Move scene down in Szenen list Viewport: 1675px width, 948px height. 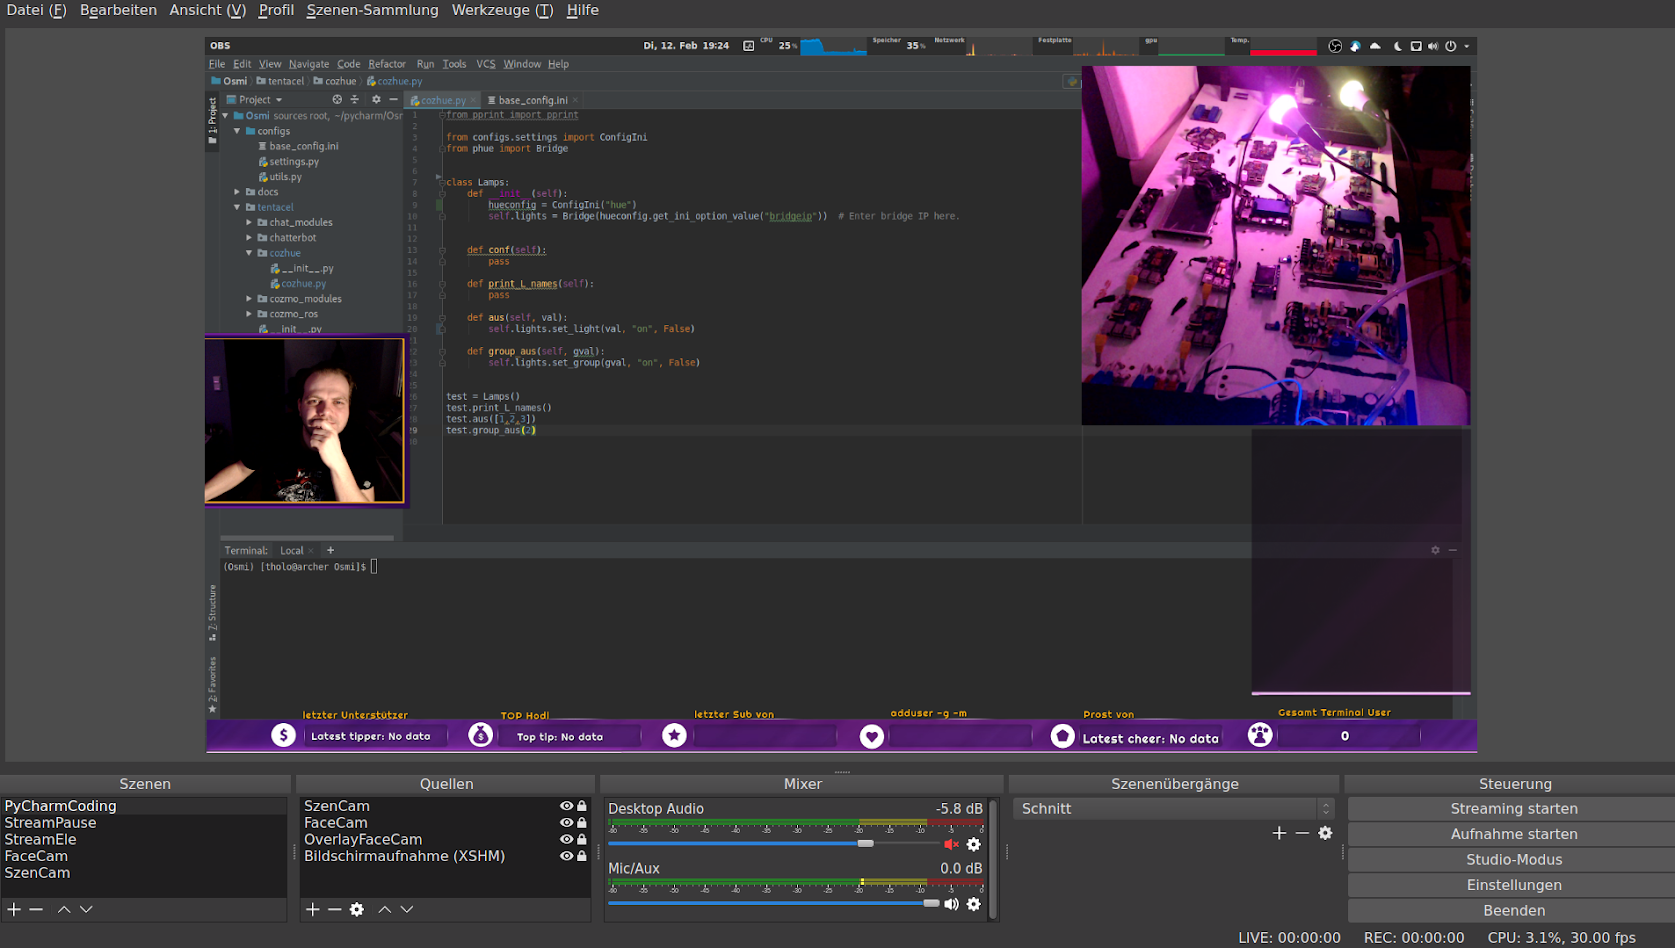86,909
